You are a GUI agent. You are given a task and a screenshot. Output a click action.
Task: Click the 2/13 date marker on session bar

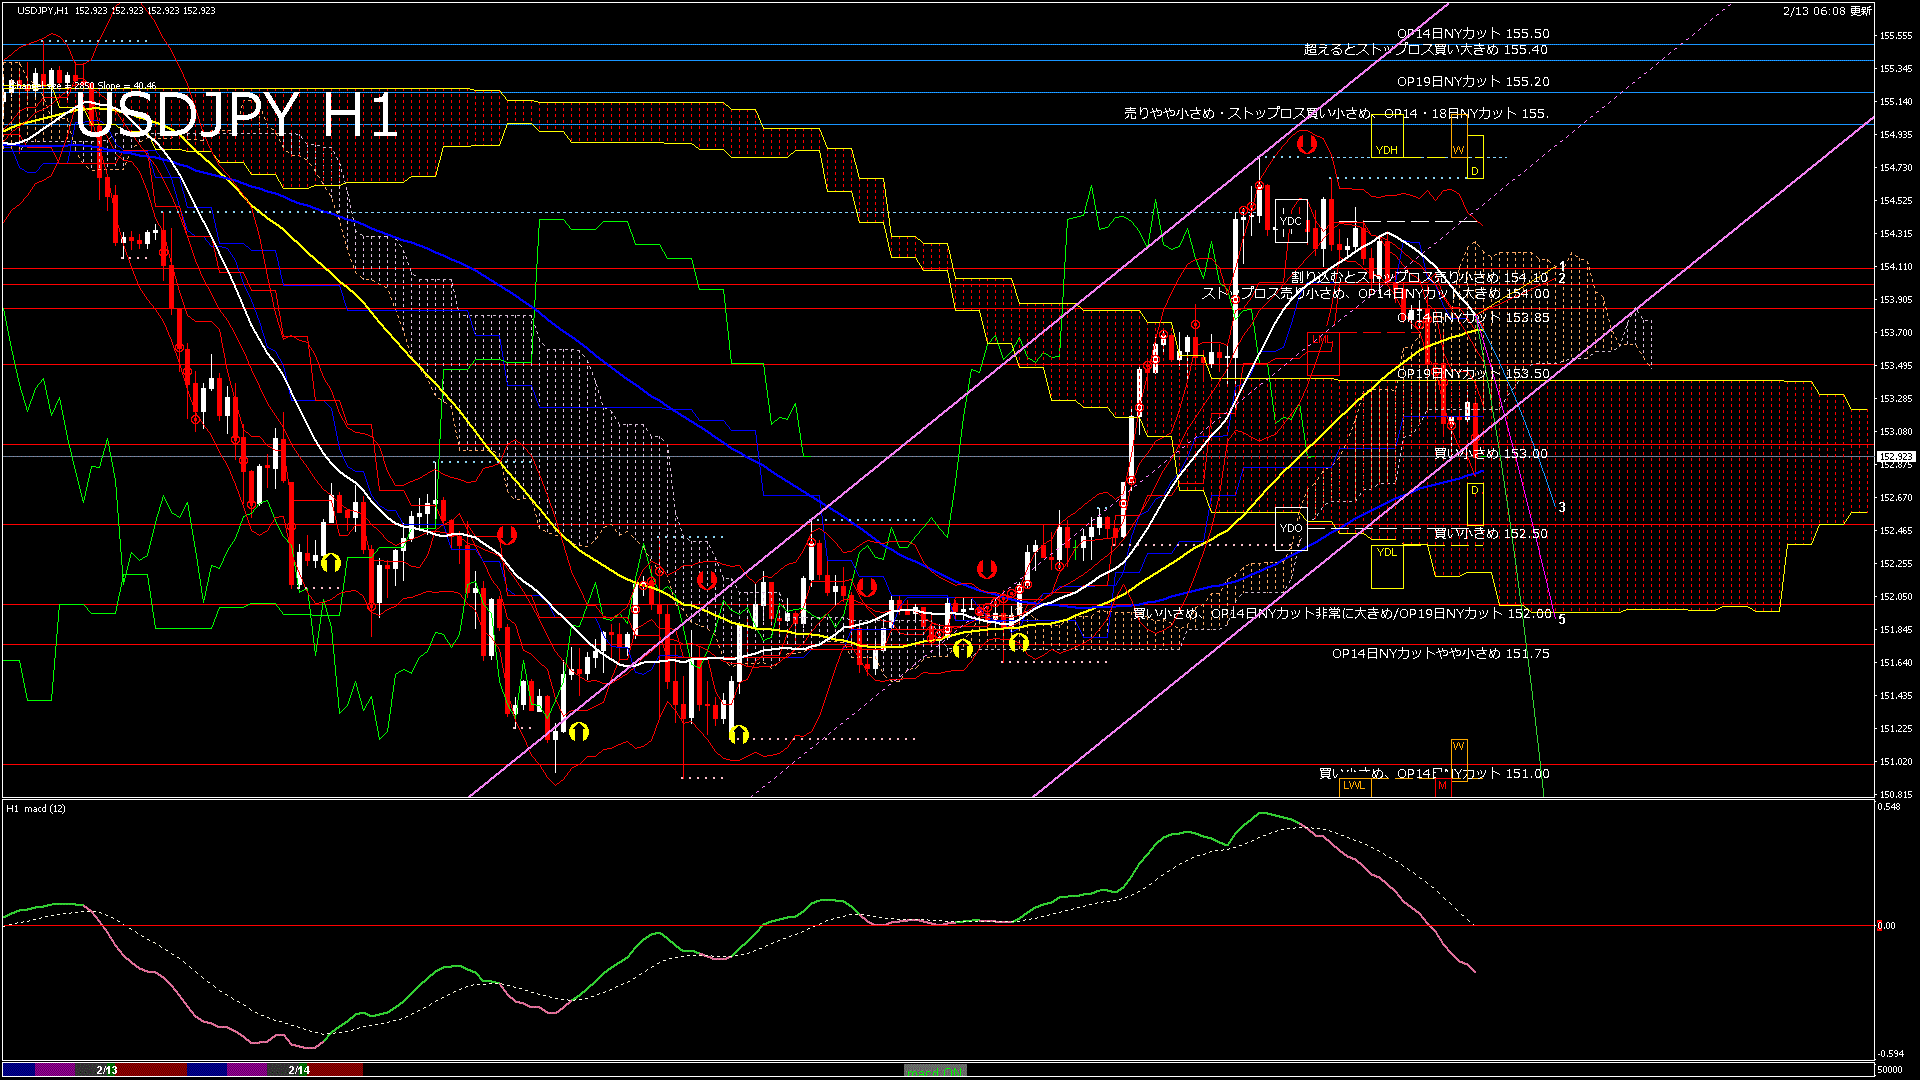tap(107, 1070)
